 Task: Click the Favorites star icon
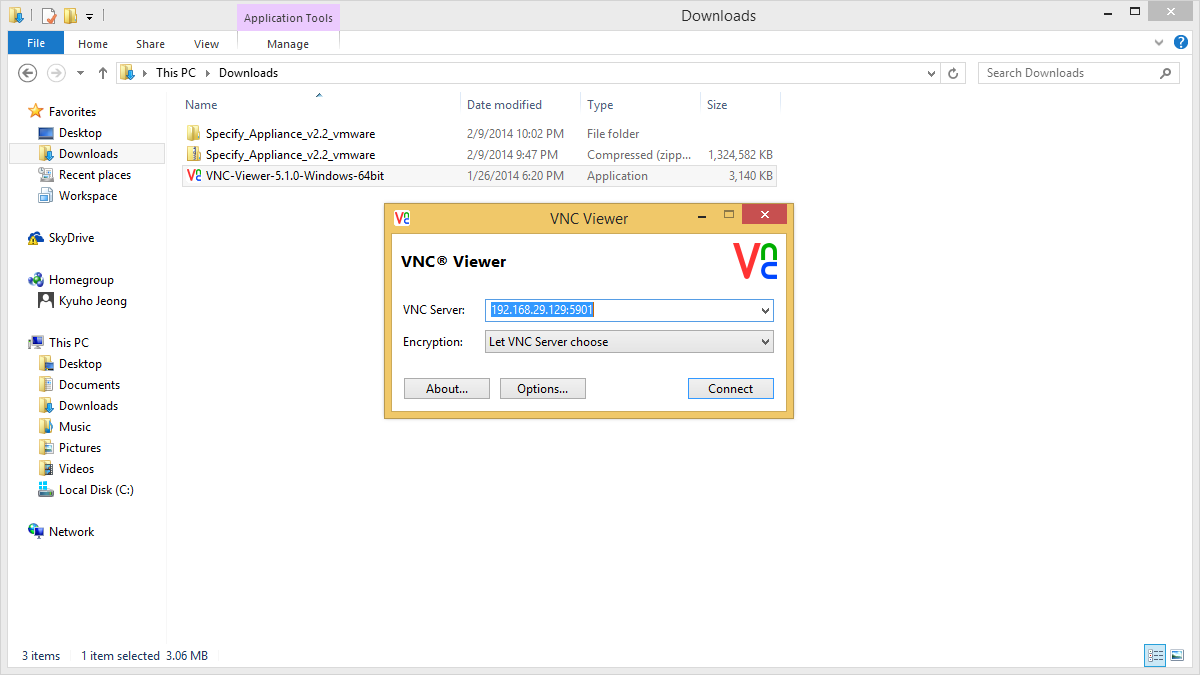[x=36, y=112]
